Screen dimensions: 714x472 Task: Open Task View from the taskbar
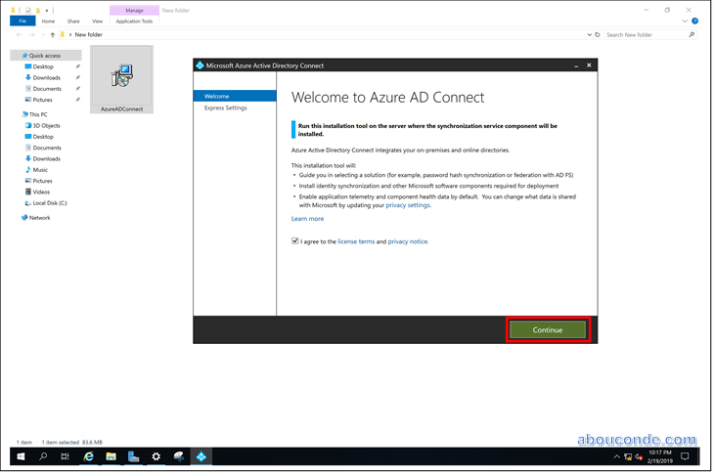(x=64, y=456)
